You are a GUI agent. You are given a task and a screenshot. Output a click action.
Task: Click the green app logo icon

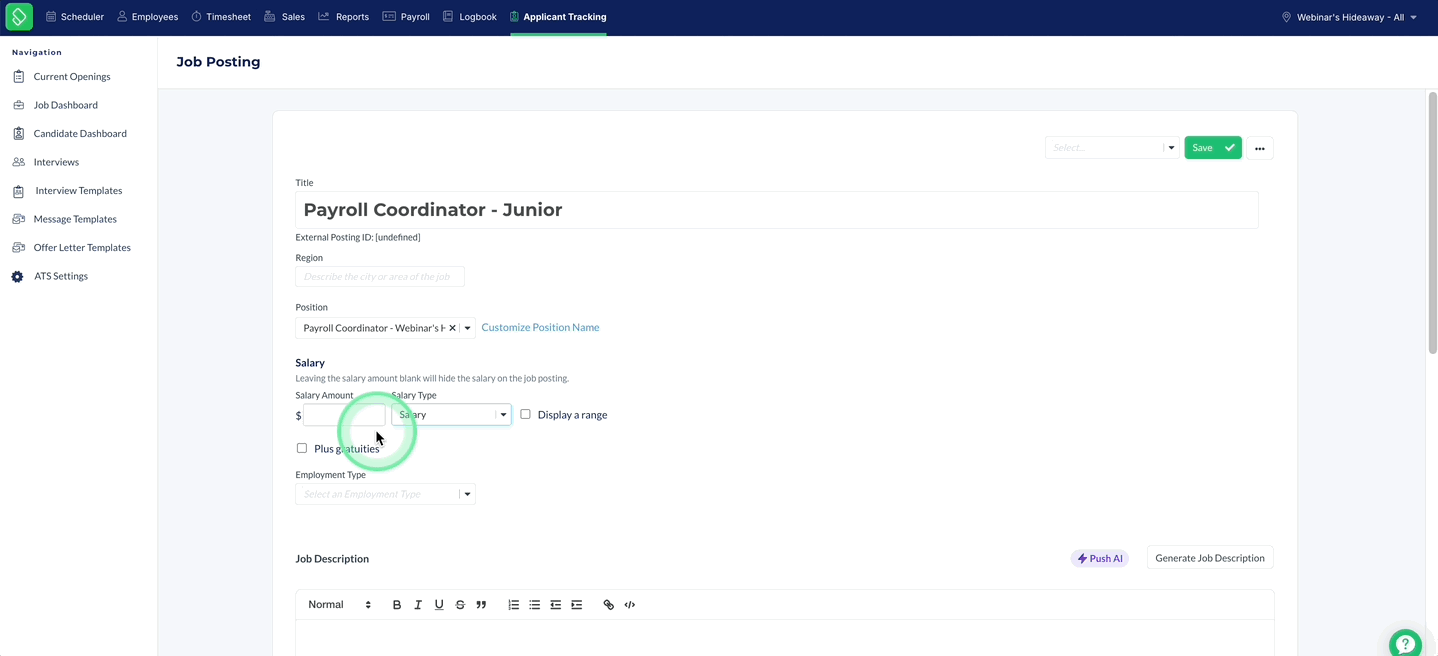click(19, 16)
